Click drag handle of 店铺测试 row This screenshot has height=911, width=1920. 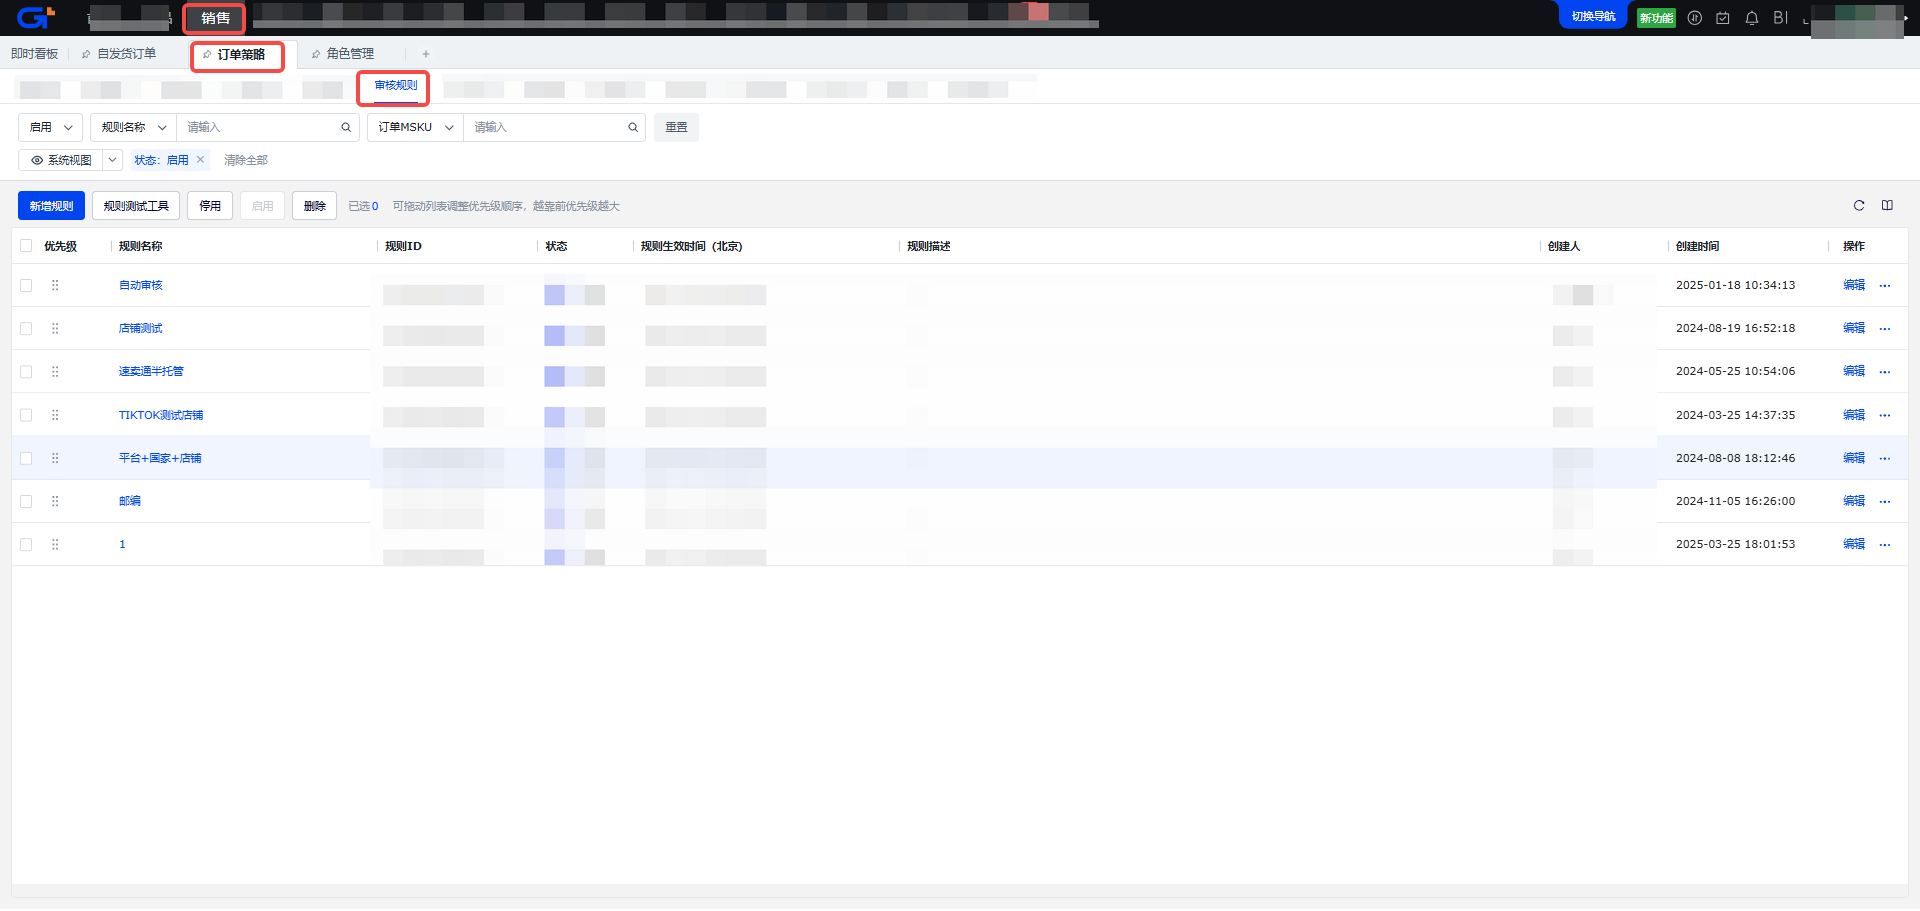(55, 328)
